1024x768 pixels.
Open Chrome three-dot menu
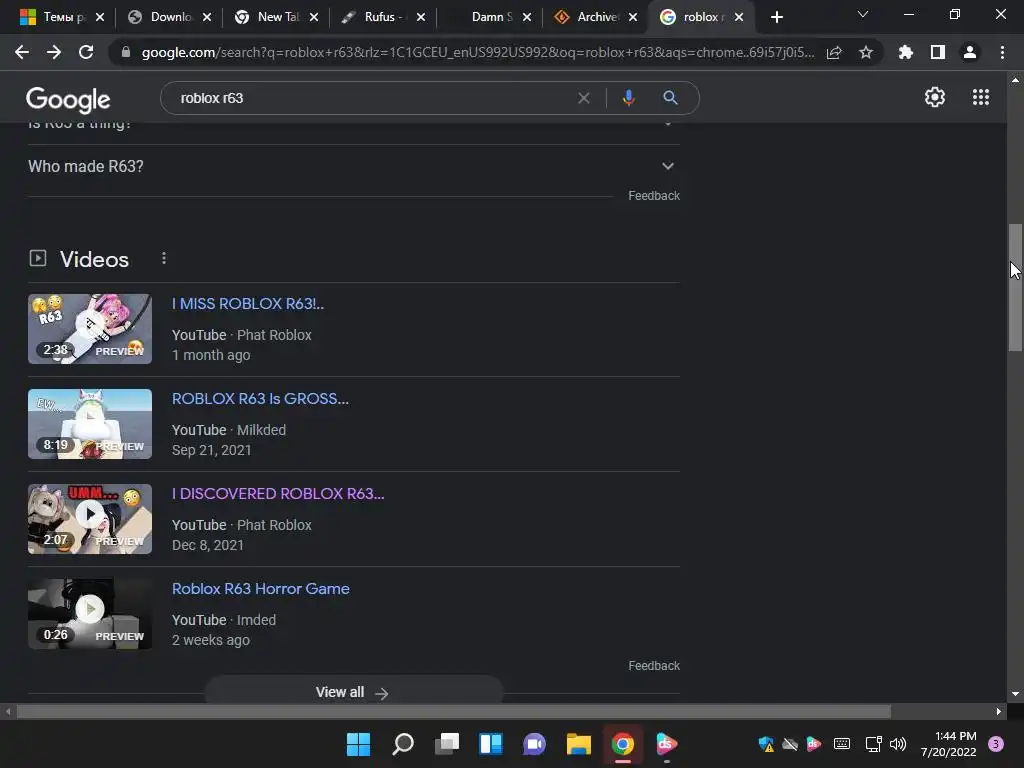[1002, 52]
